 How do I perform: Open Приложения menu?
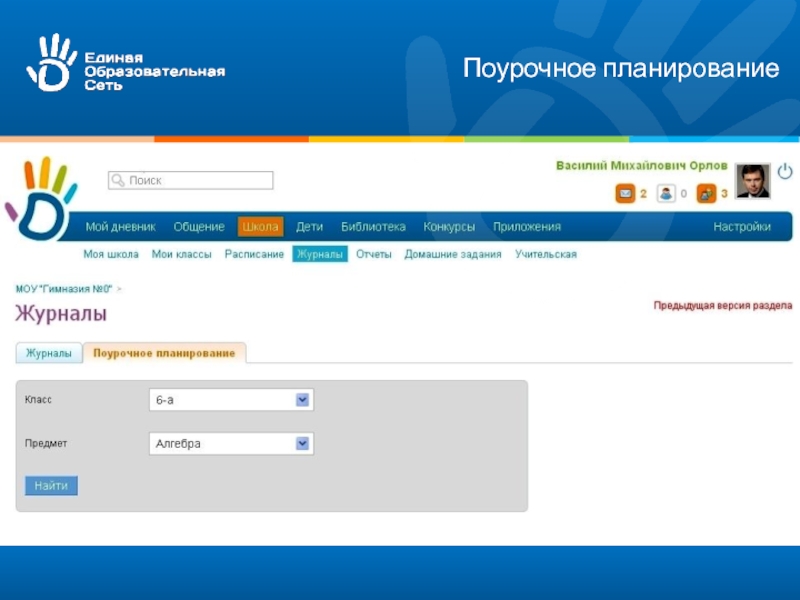(527, 227)
